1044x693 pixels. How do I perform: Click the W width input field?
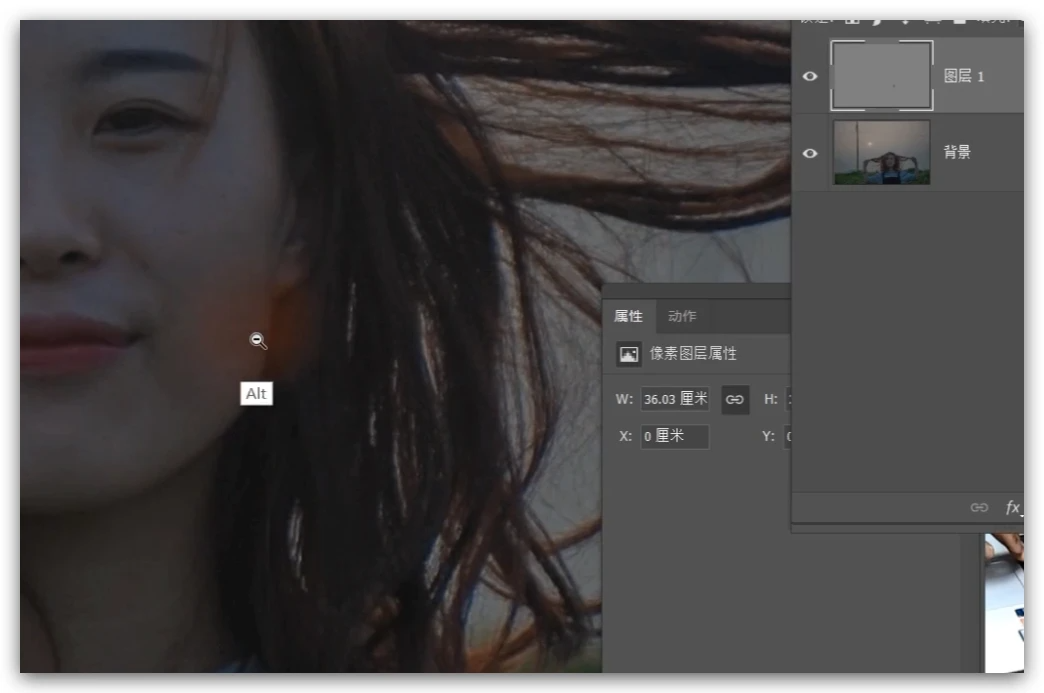point(674,399)
